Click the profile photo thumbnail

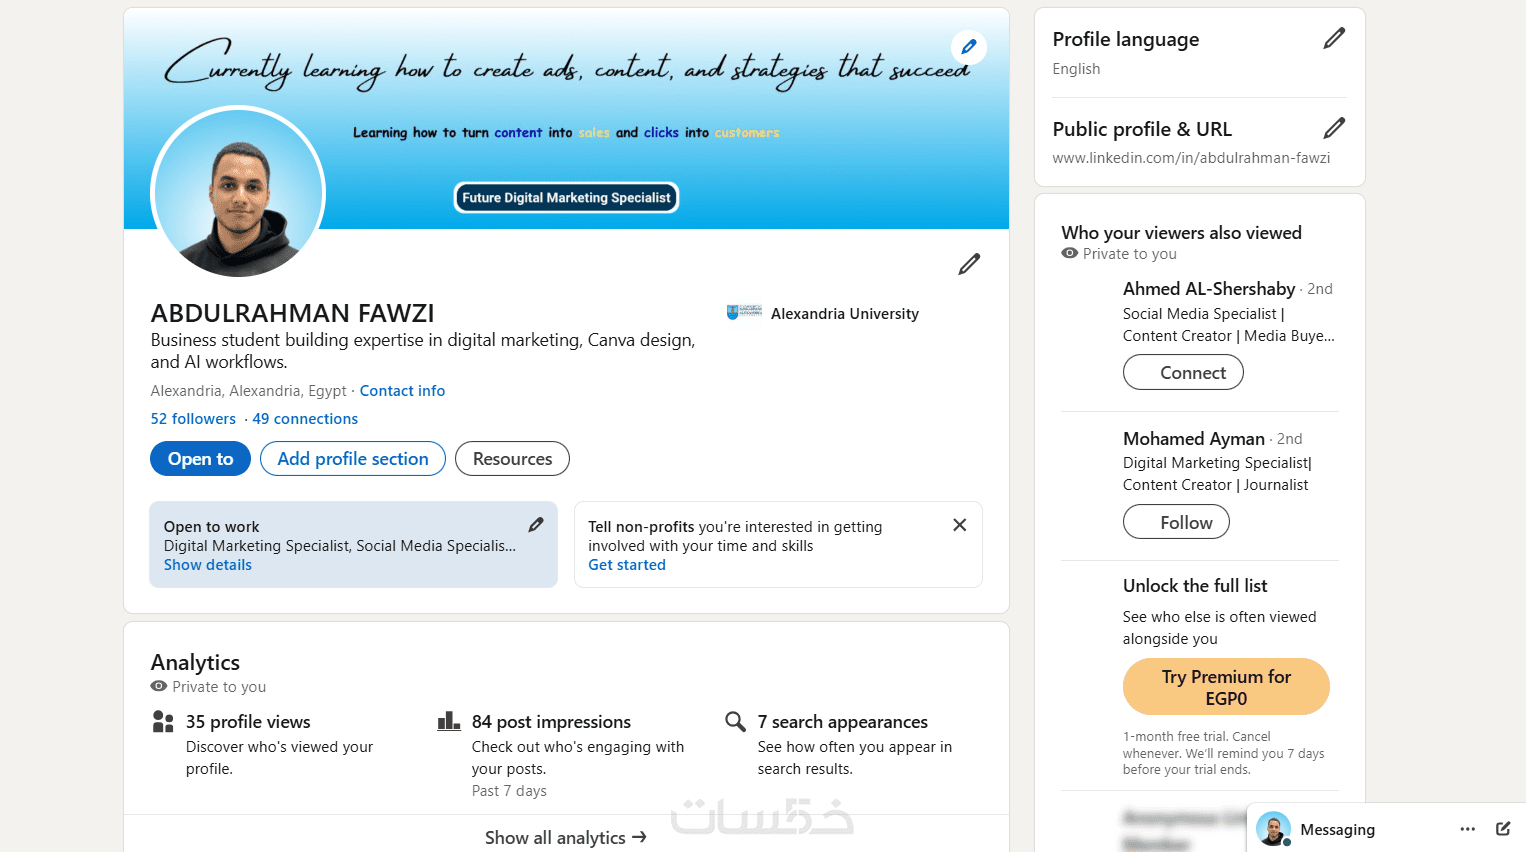point(238,193)
